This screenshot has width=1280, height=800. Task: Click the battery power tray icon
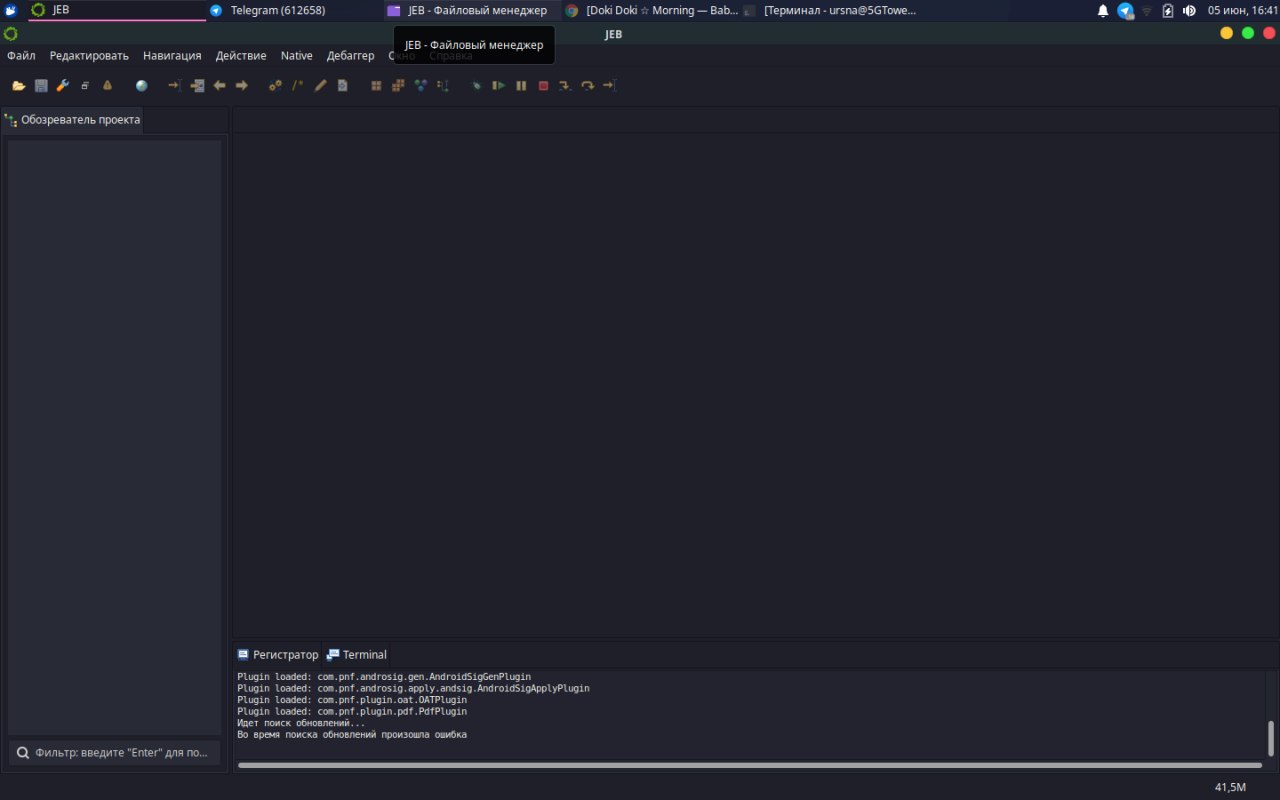[x=1168, y=10]
